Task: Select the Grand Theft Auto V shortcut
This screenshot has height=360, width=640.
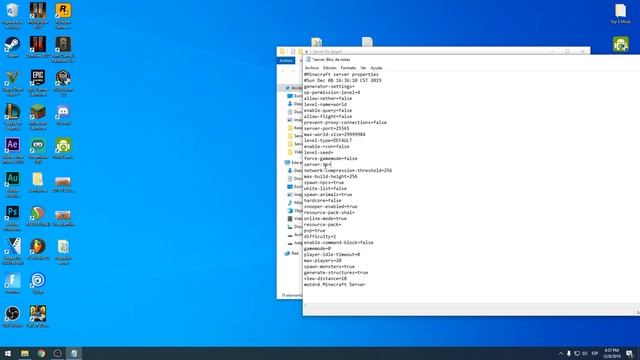Action: pos(12,83)
